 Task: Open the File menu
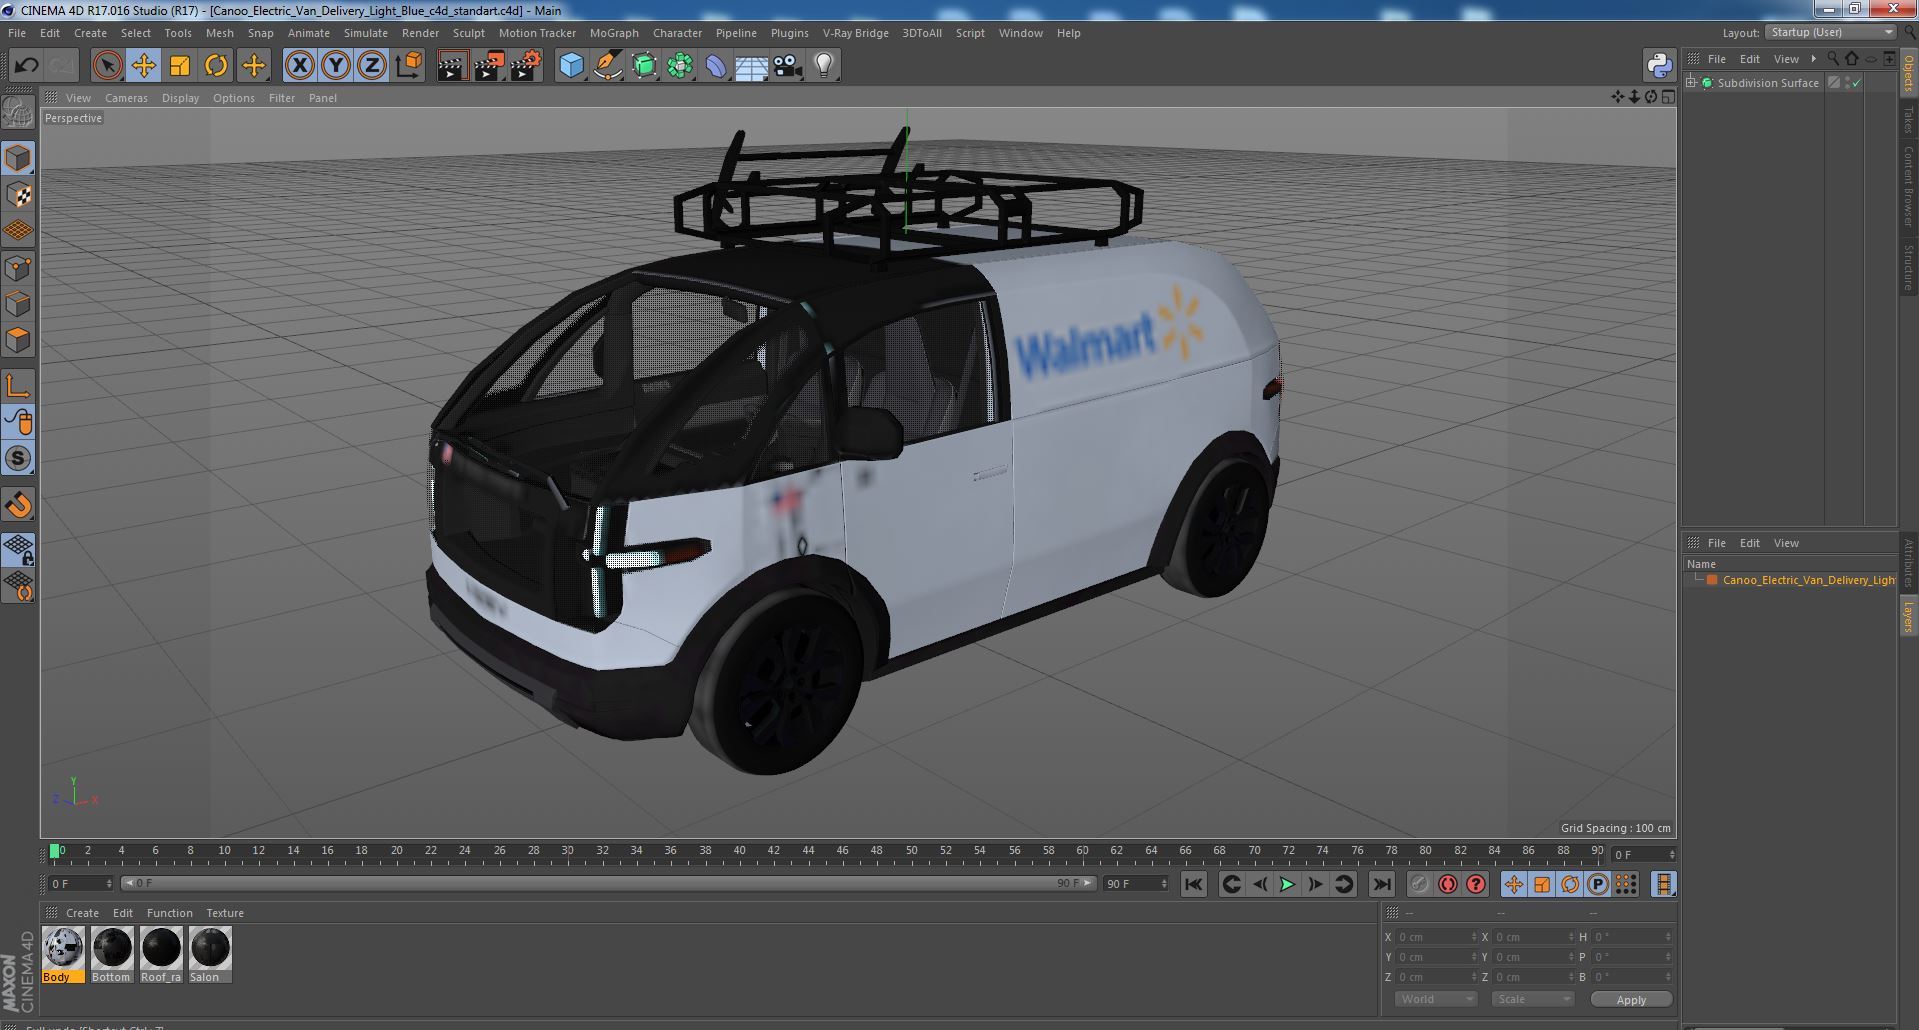17,33
